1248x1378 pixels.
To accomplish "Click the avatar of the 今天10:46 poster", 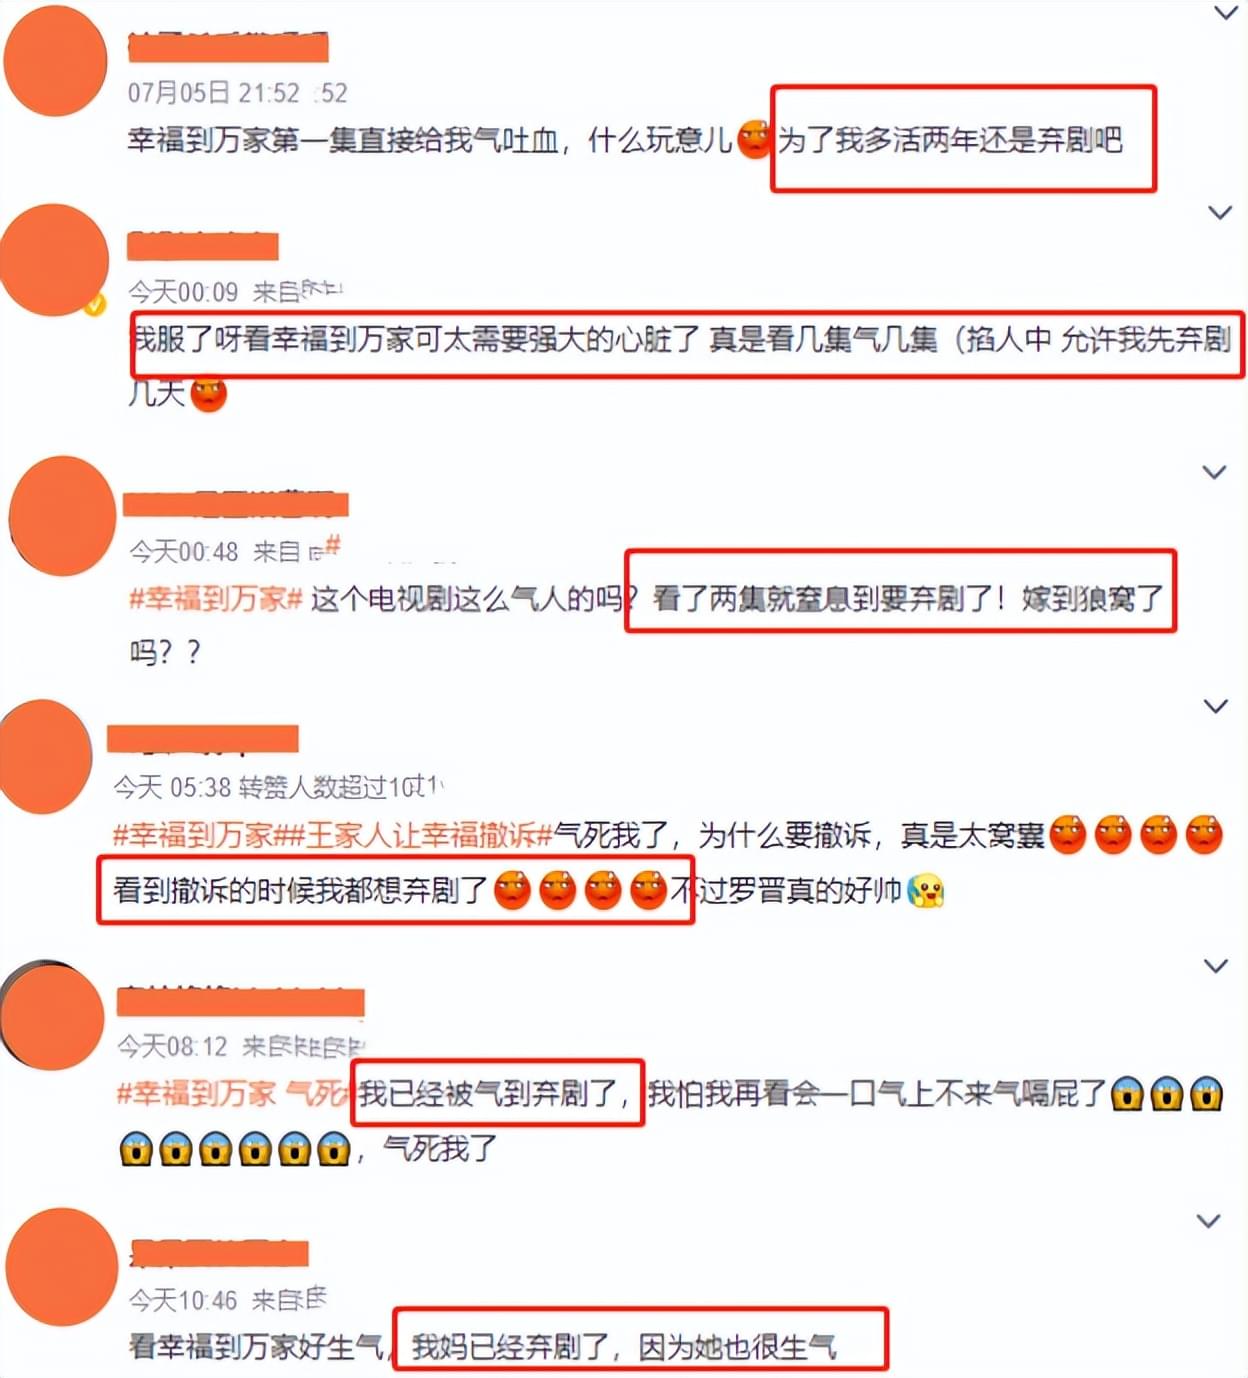I will 62,1267.
